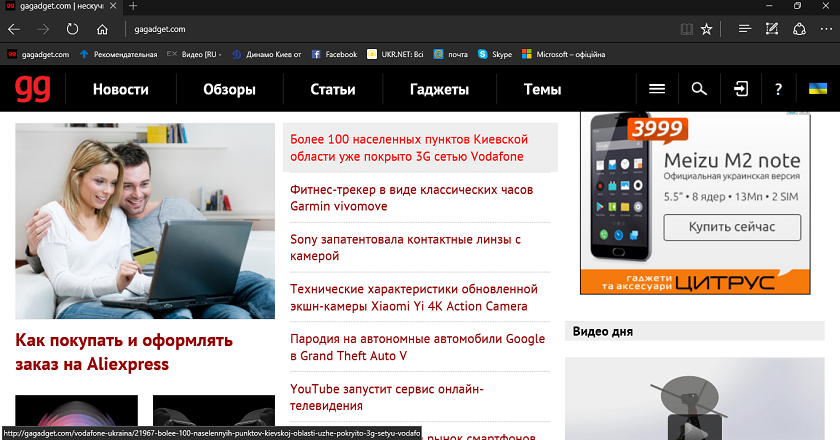Open the Aliexpress article couple thumbnail
Image resolution: width=840 pixels, height=440 pixels.
coord(145,221)
